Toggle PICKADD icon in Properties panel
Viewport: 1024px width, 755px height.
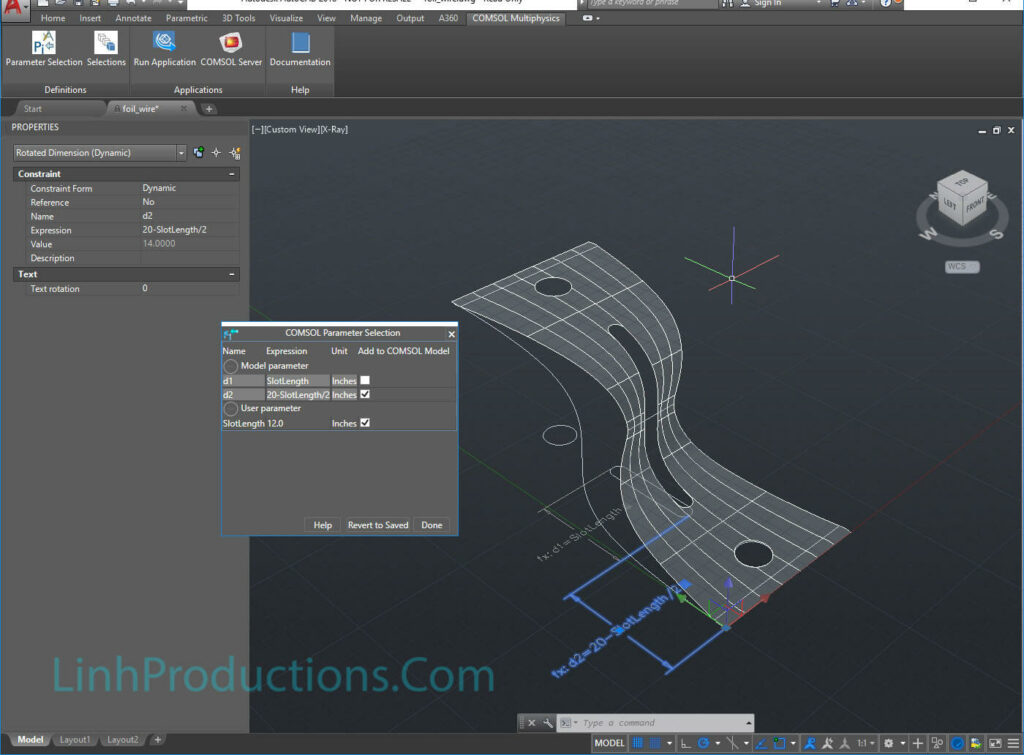pyautogui.click(x=199, y=153)
